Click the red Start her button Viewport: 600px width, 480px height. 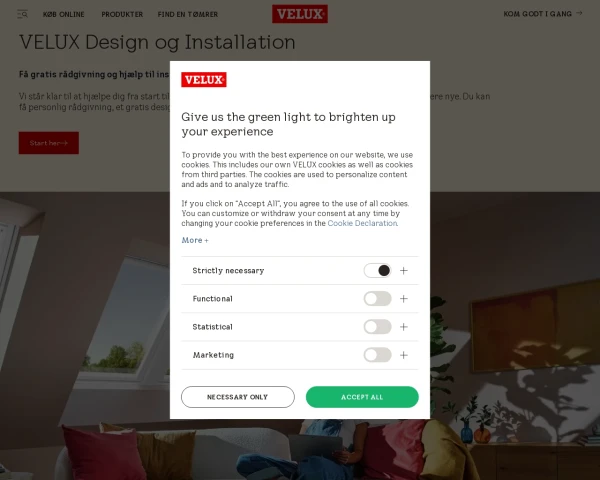point(49,143)
